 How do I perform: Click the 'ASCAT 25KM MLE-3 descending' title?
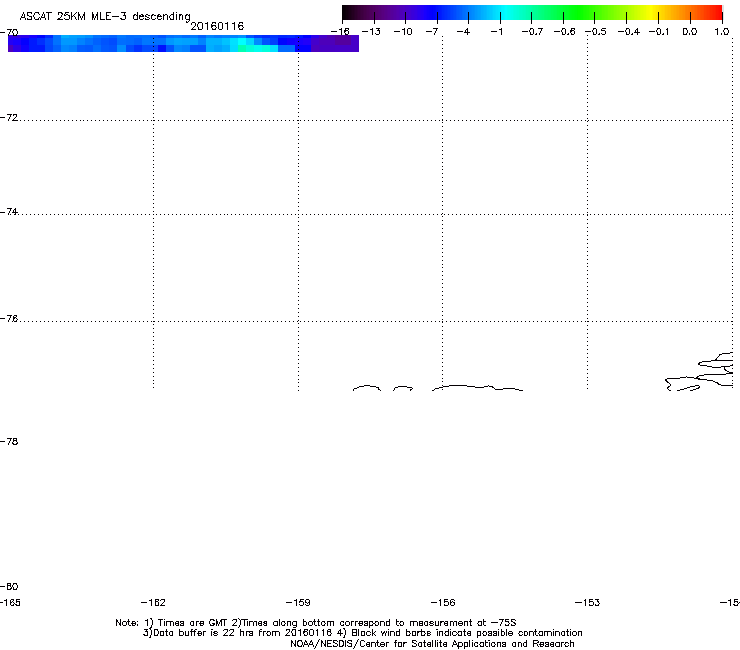[x=105, y=16]
